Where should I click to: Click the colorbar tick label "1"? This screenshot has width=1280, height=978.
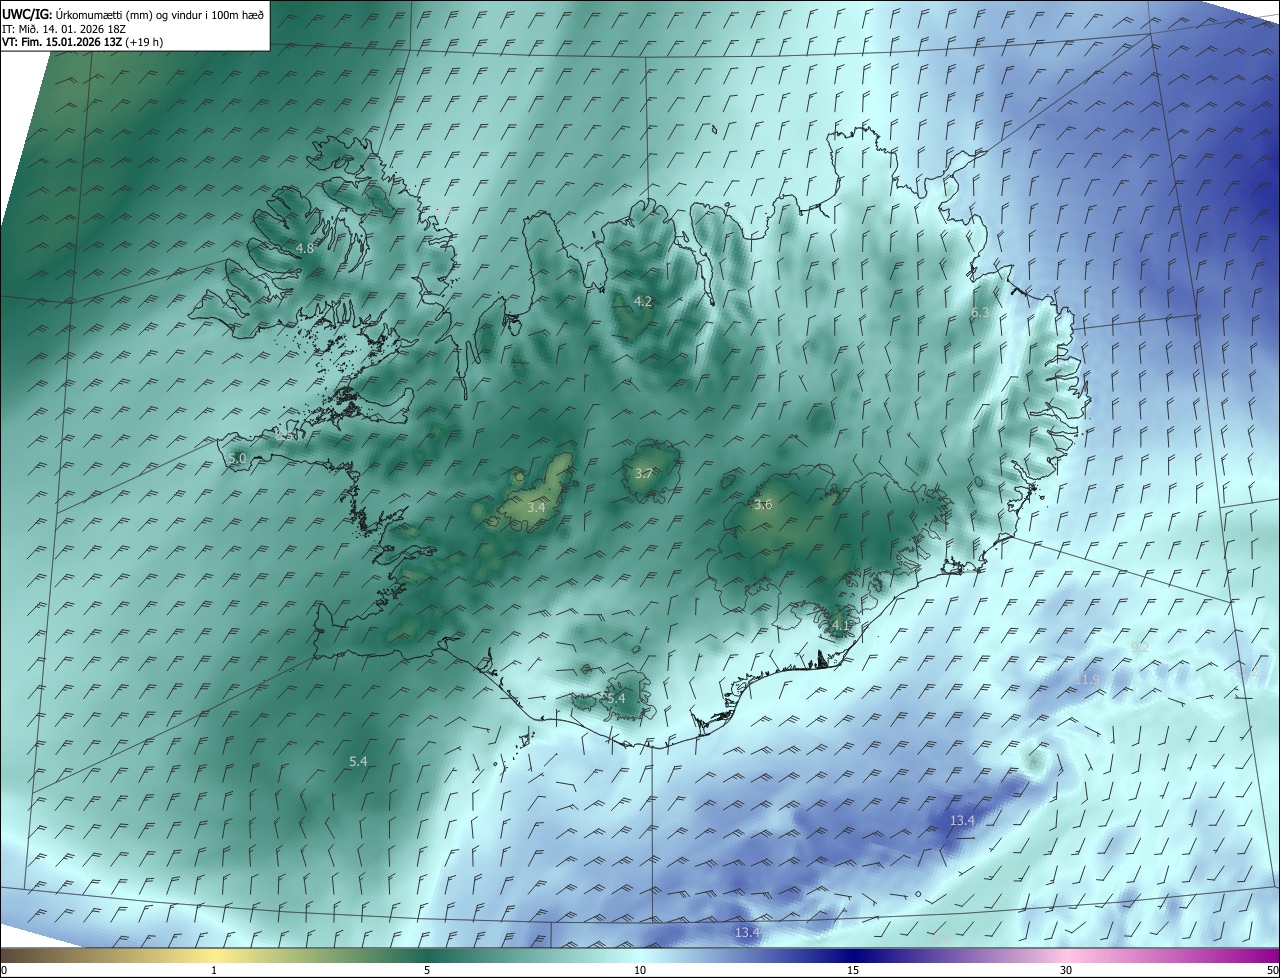[x=214, y=970]
